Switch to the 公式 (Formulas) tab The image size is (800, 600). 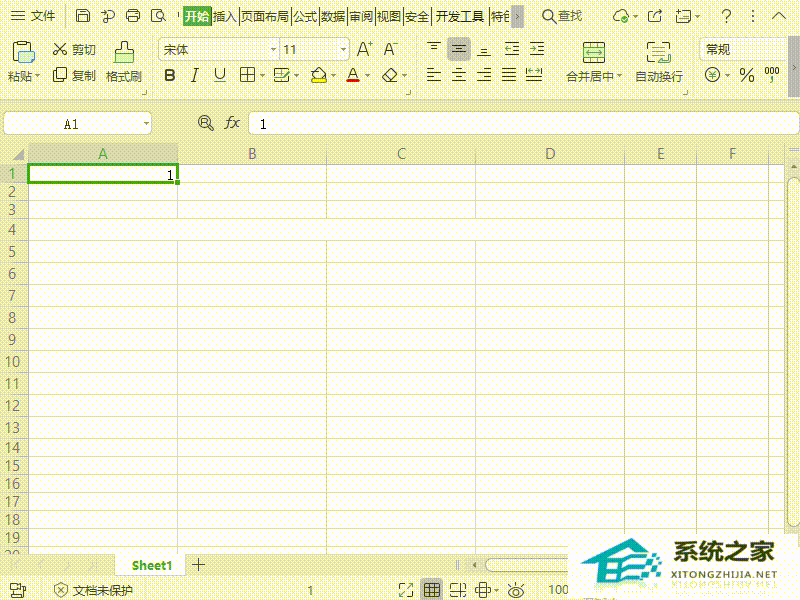[305, 16]
